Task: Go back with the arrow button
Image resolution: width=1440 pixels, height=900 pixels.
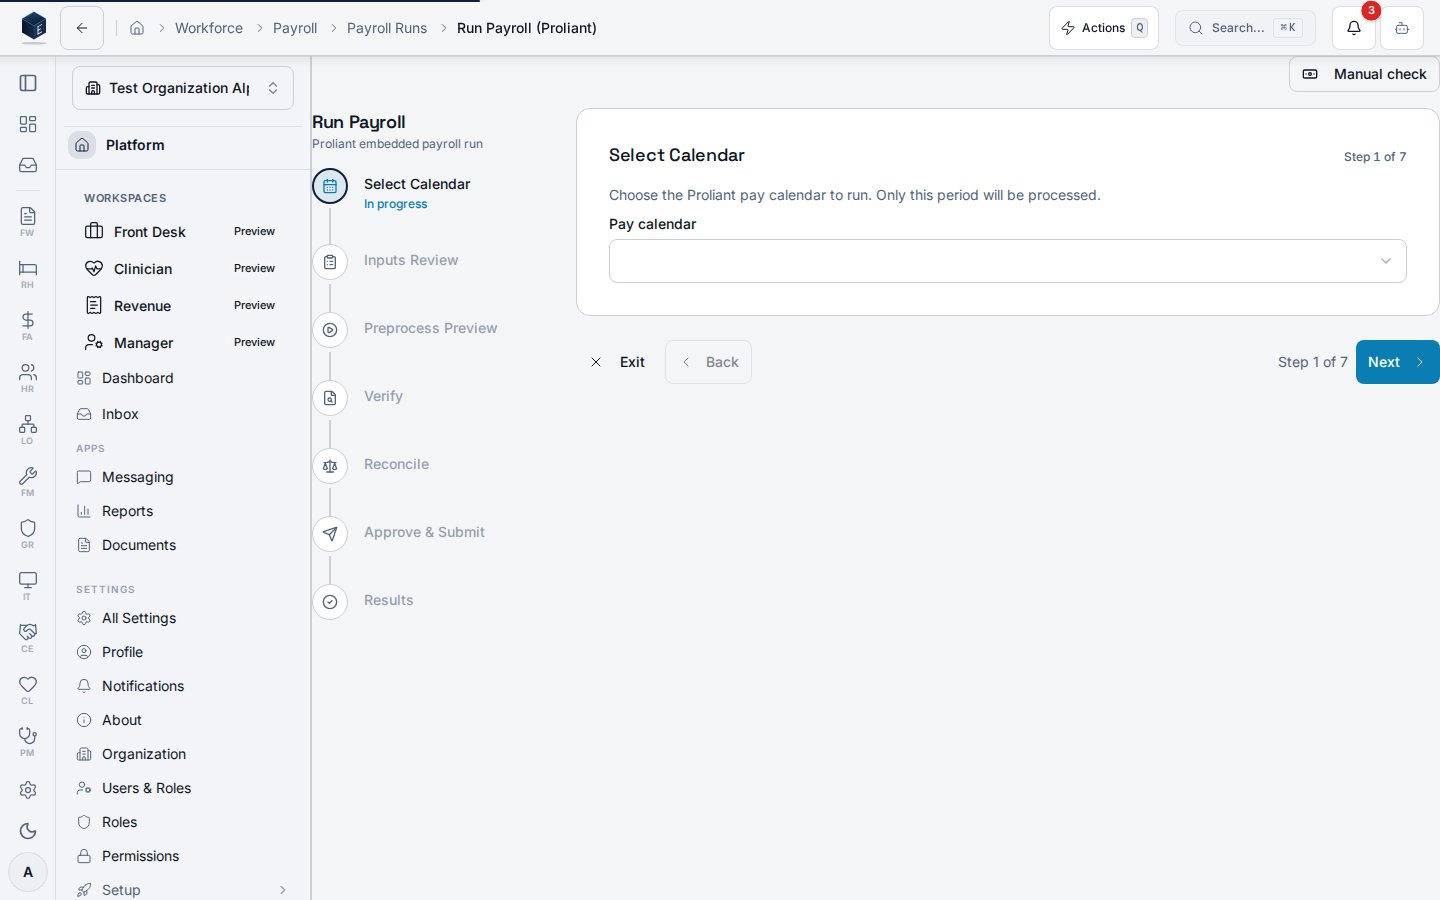Action: pyautogui.click(x=82, y=28)
